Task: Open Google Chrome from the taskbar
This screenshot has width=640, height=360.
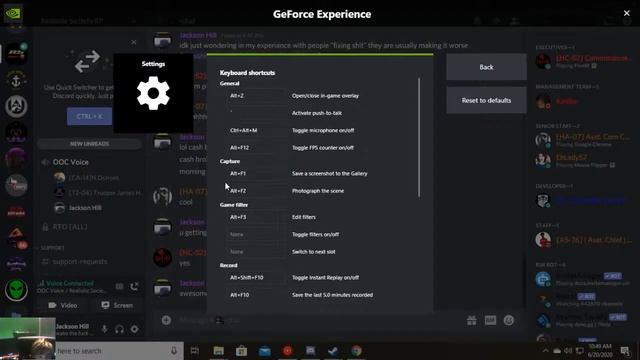Action: [x=356, y=351]
